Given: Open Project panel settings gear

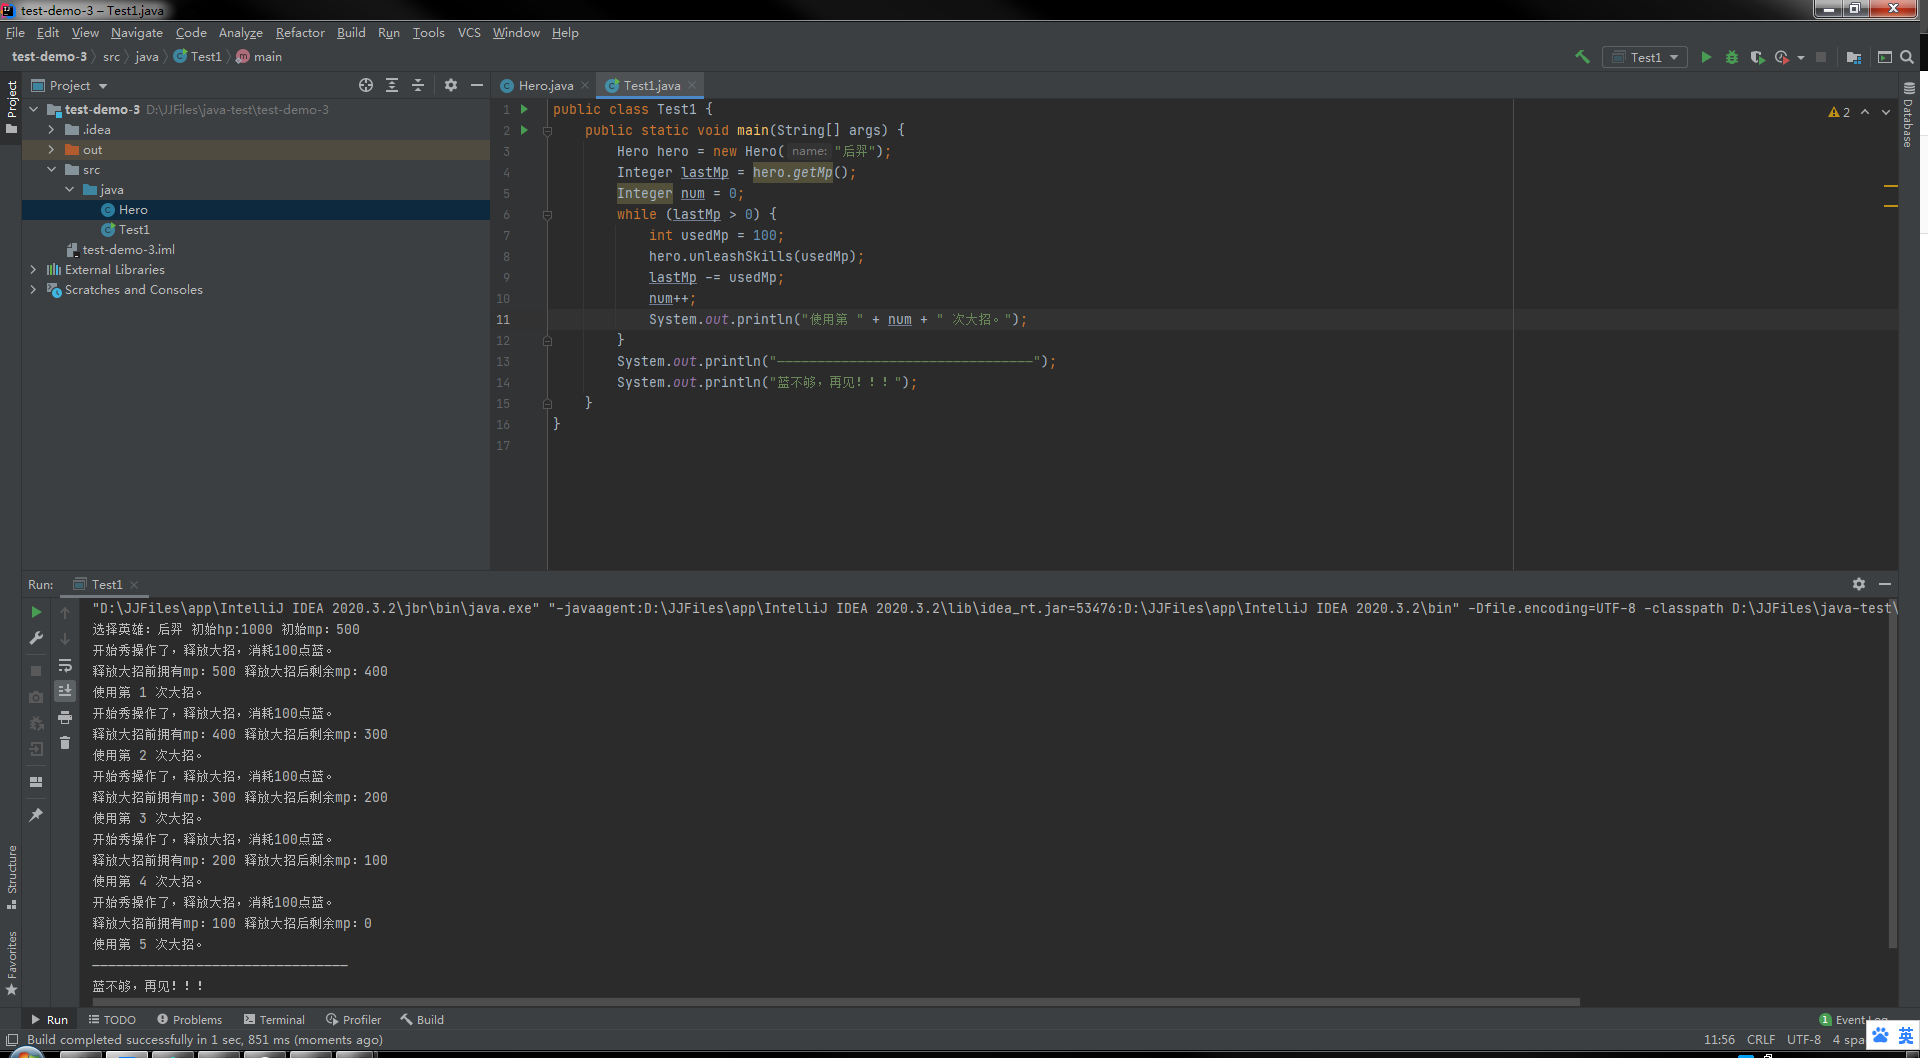Looking at the screenshot, I should (451, 85).
